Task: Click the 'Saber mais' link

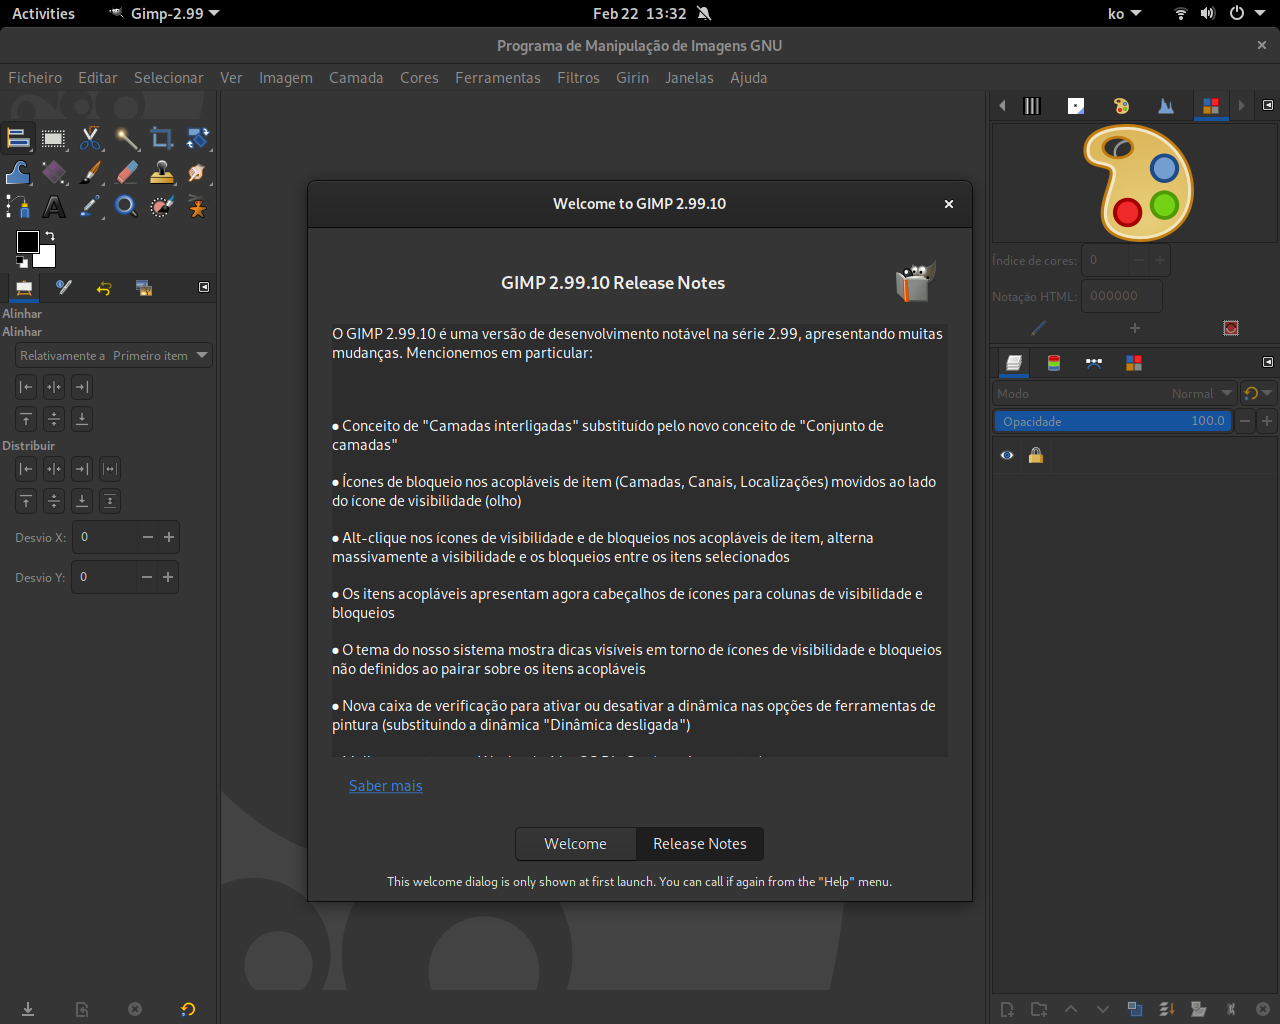Action: pos(386,786)
